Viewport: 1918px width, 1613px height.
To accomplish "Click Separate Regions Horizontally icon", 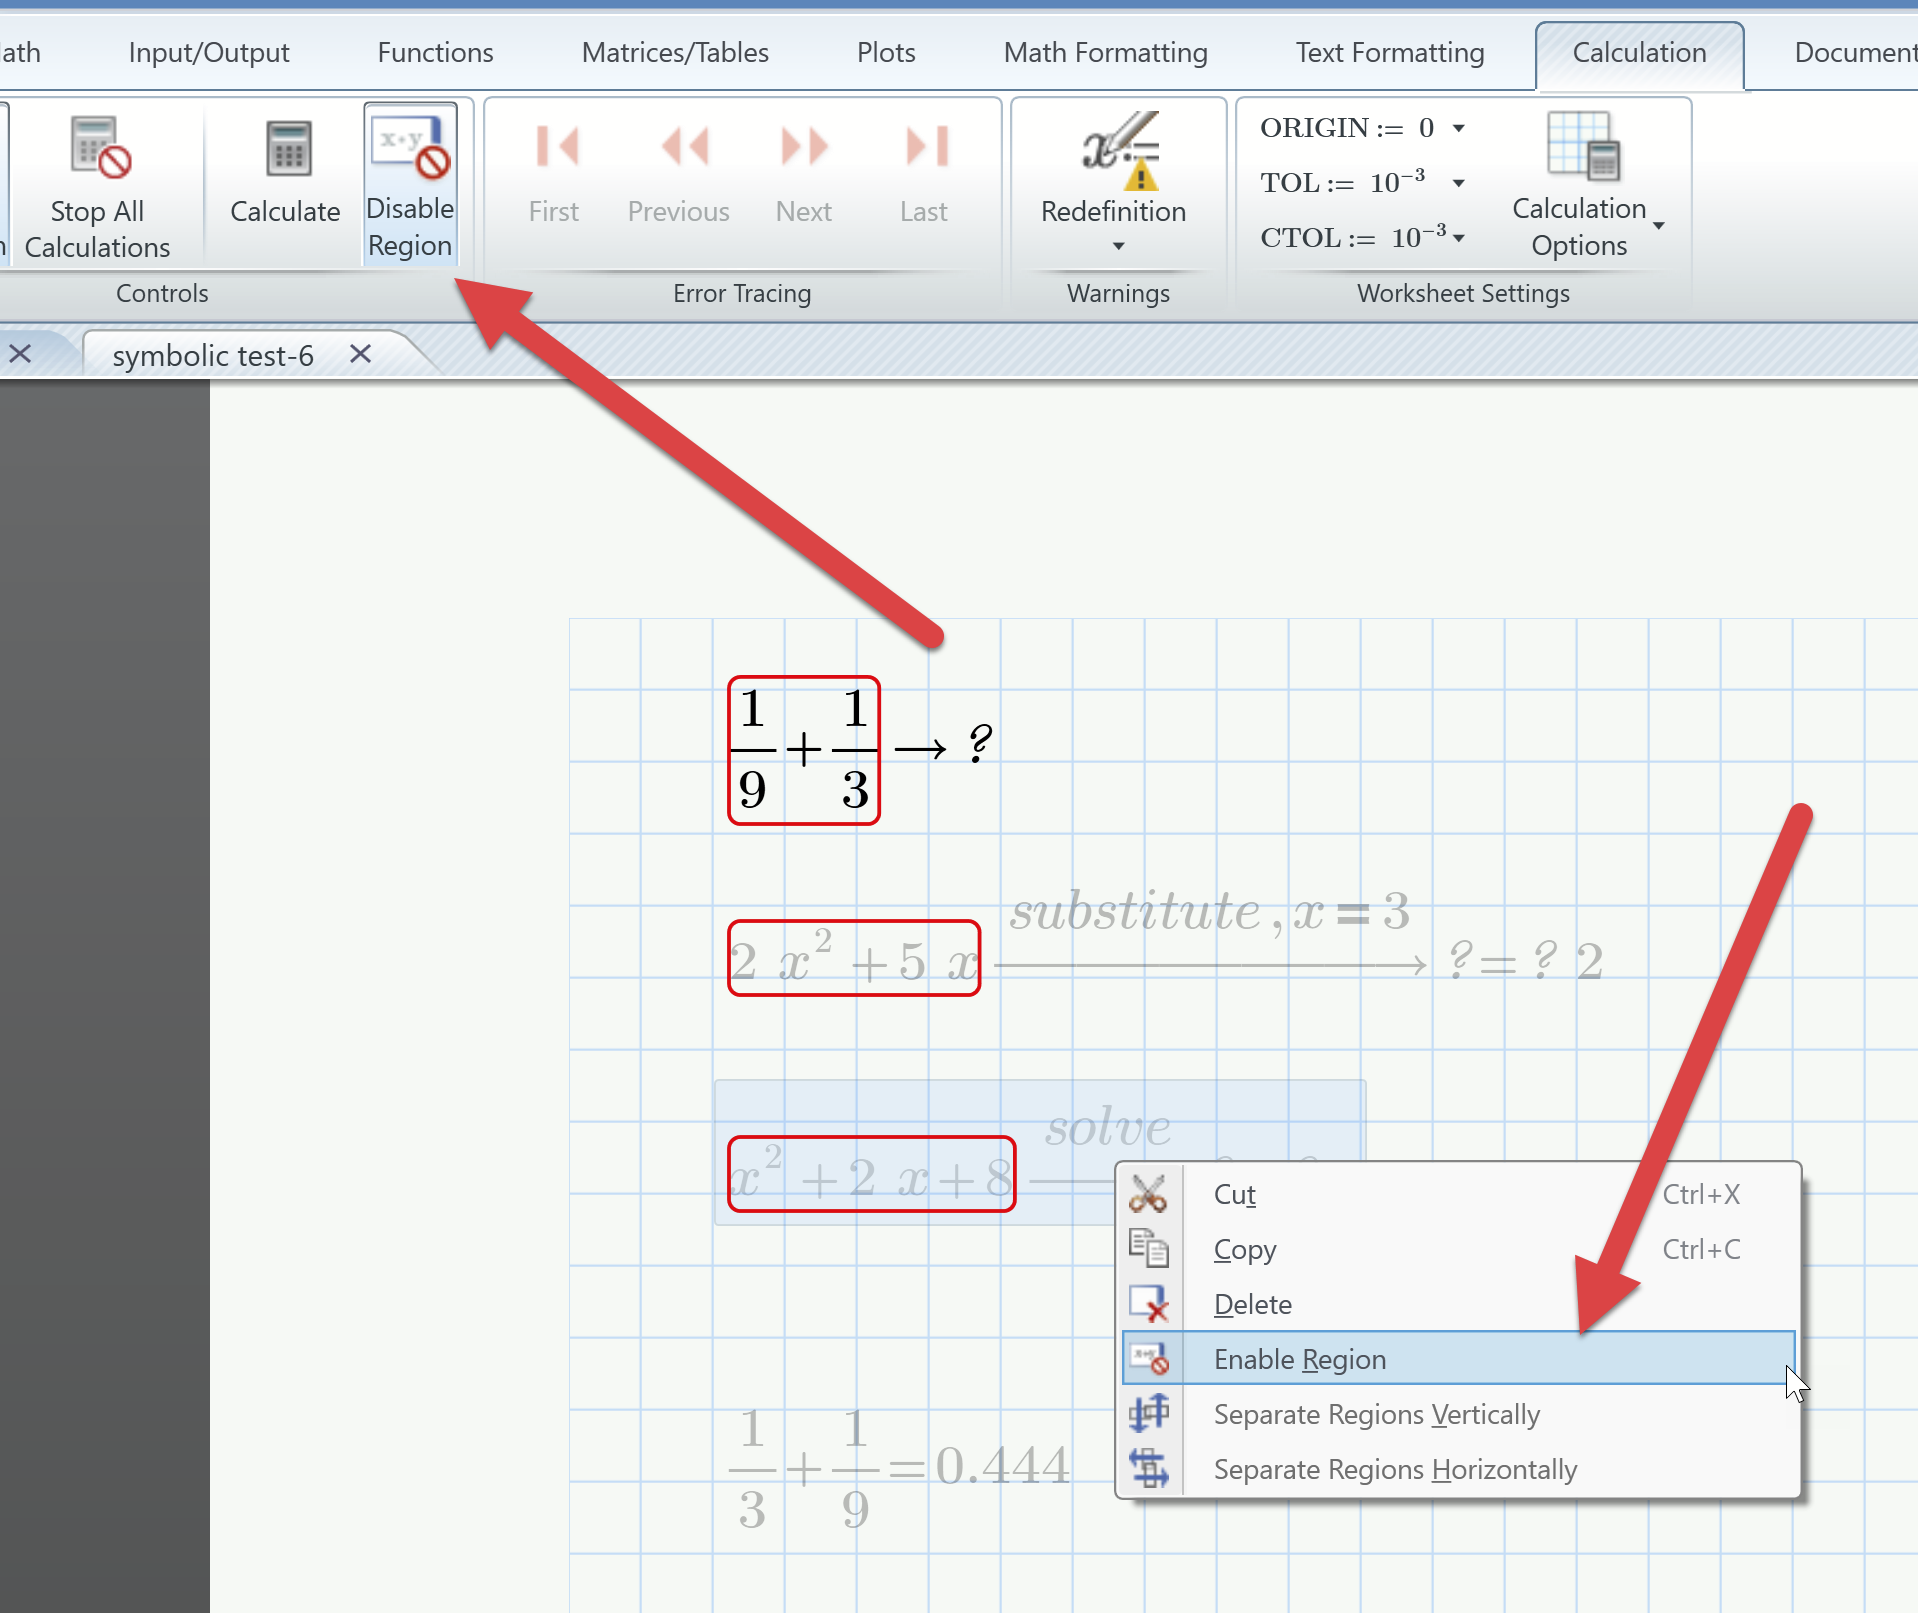I will tap(1149, 1469).
